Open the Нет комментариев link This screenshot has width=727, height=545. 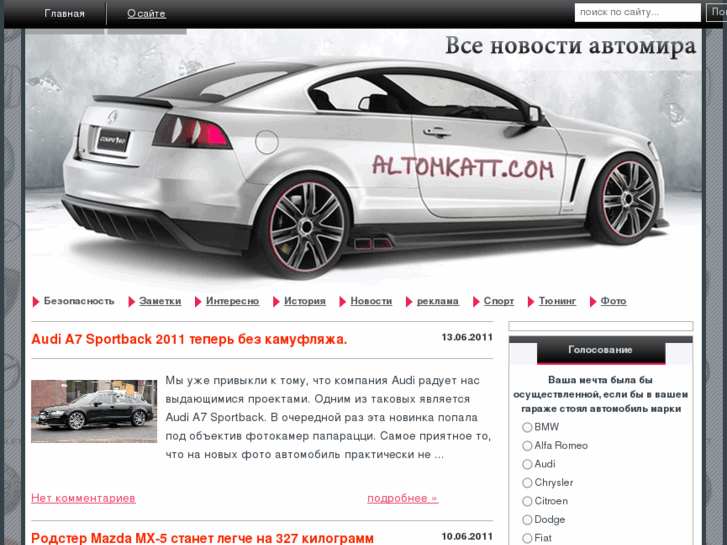(83, 498)
